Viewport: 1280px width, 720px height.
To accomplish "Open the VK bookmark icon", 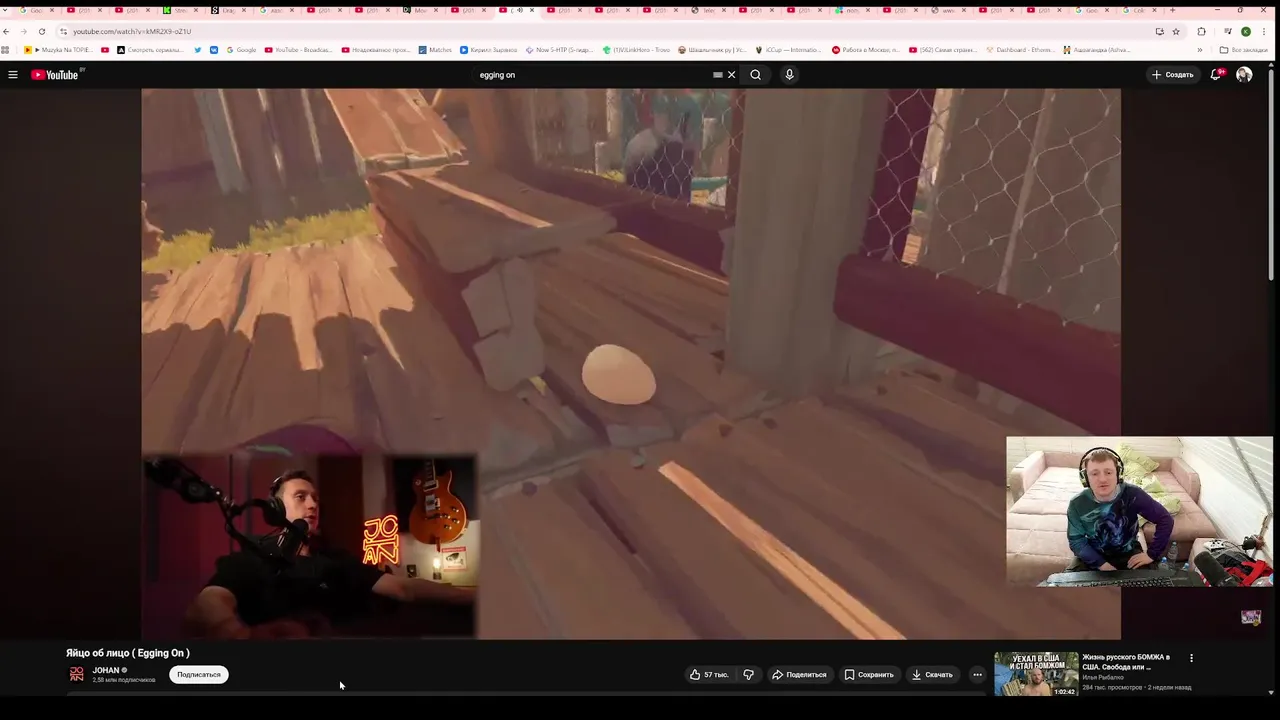I will click(x=214, y=50).
